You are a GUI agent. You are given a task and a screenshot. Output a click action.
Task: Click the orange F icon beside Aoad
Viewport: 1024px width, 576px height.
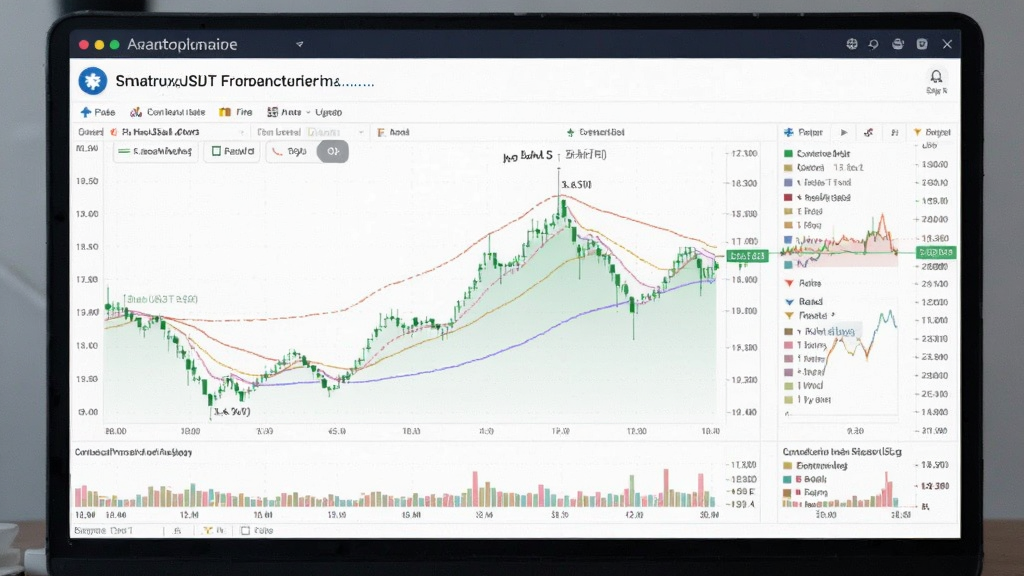click(x=381, y=132)
